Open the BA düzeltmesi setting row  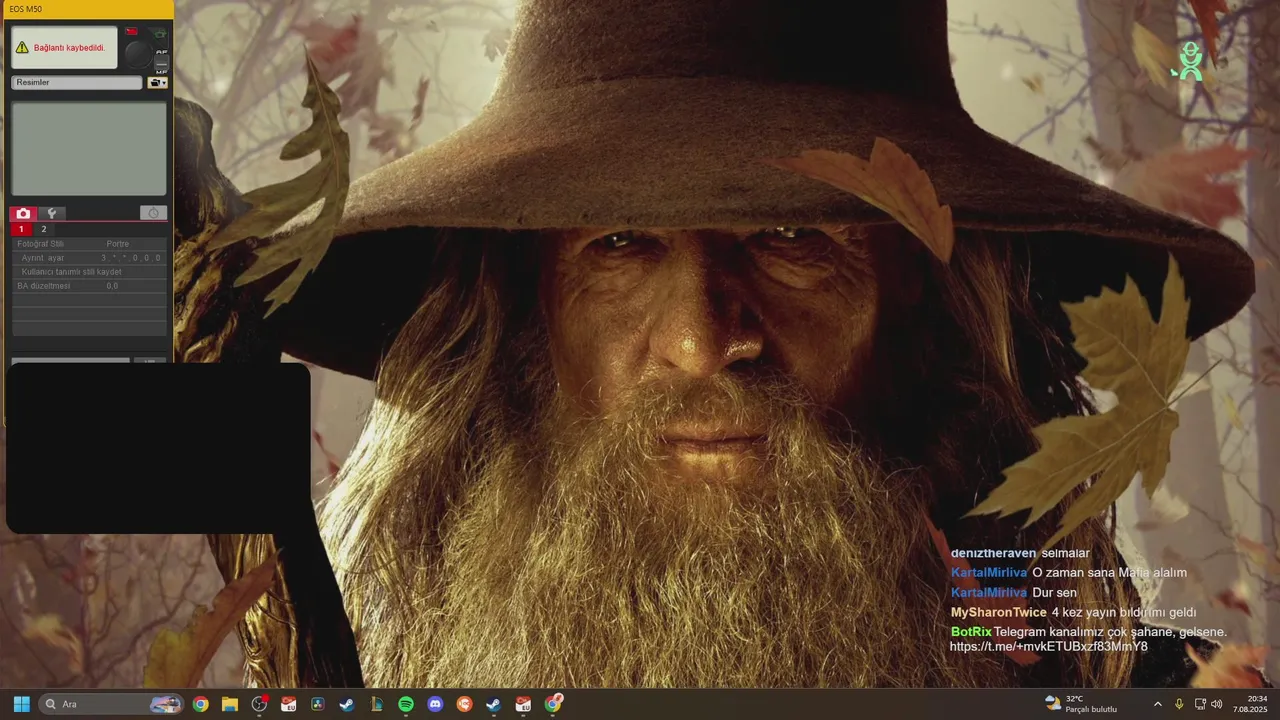(89, 286)
